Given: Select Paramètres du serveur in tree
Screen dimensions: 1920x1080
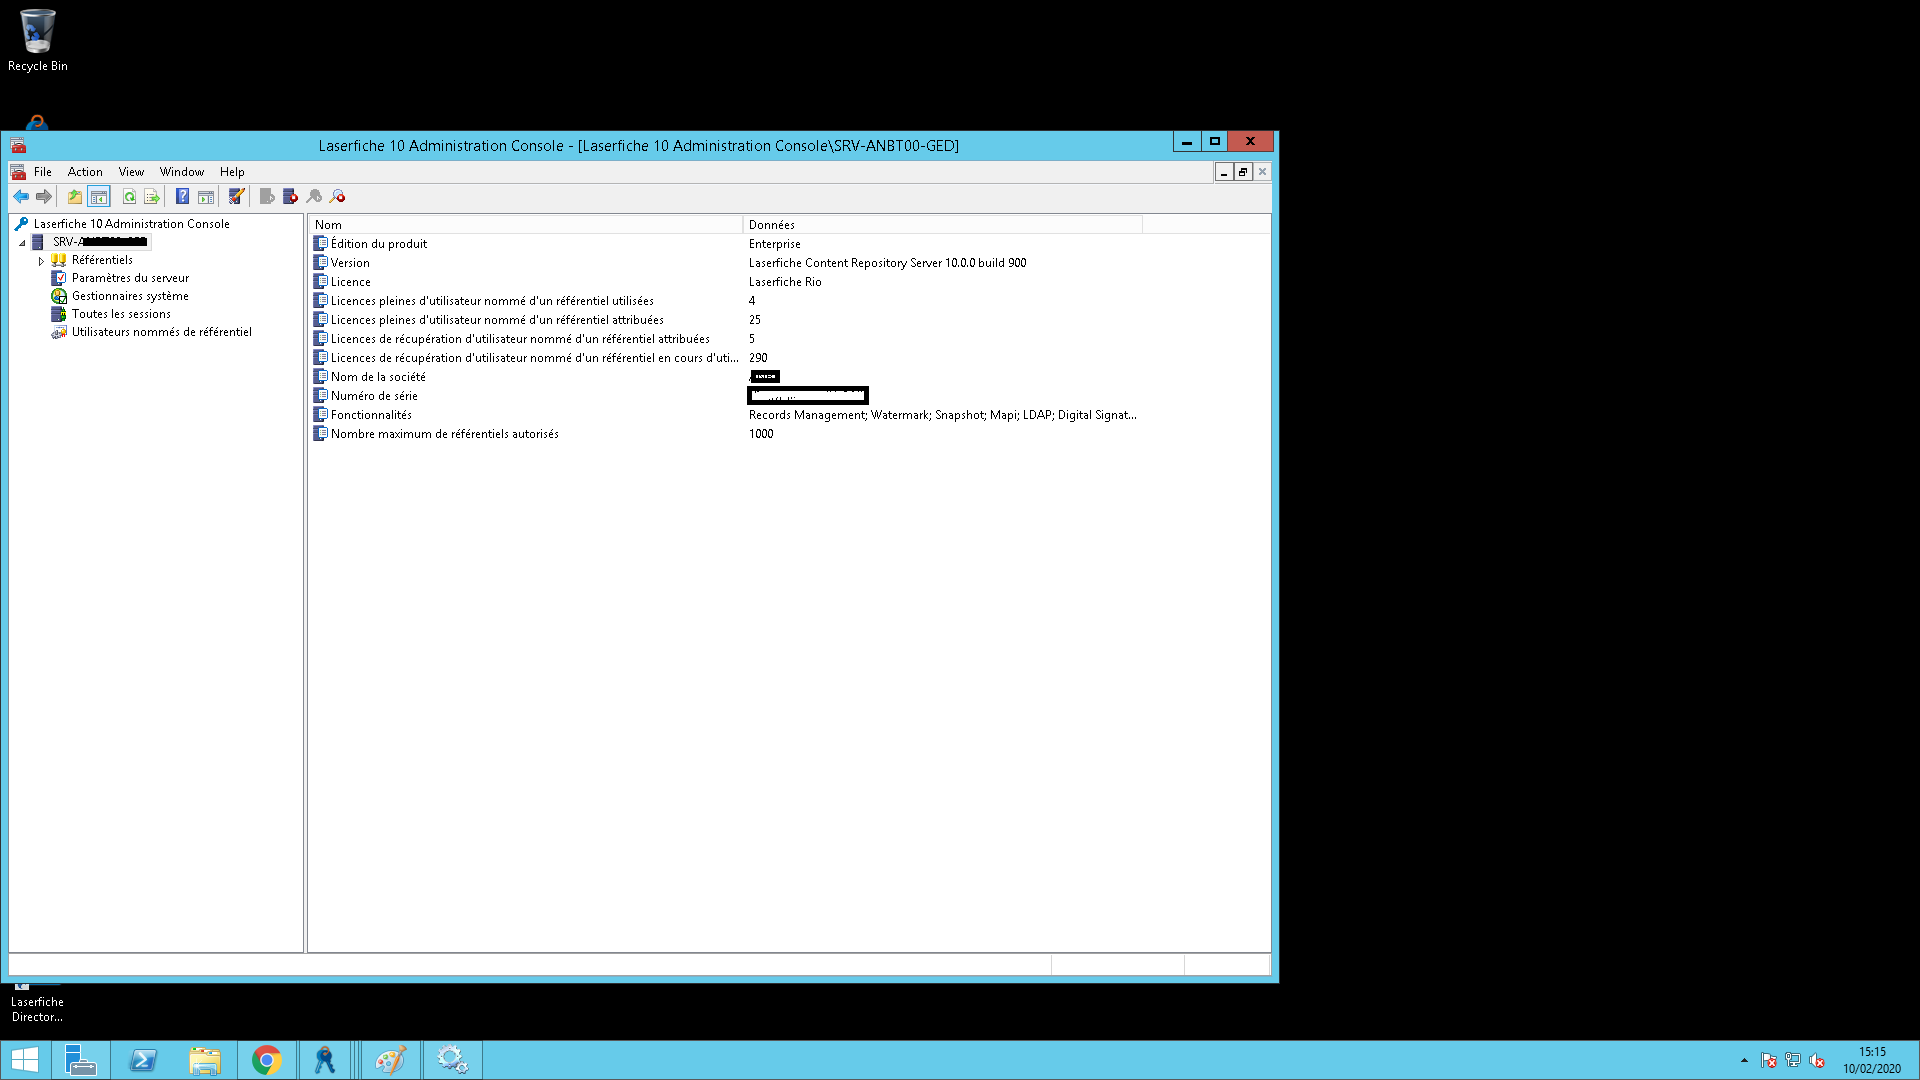Looking at the screenshot, I should pos(130,278).
